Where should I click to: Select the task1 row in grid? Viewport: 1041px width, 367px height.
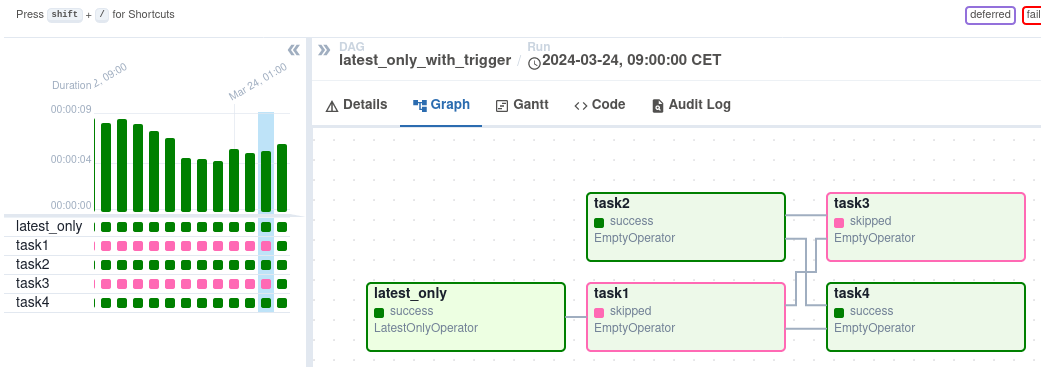point(146,246)
